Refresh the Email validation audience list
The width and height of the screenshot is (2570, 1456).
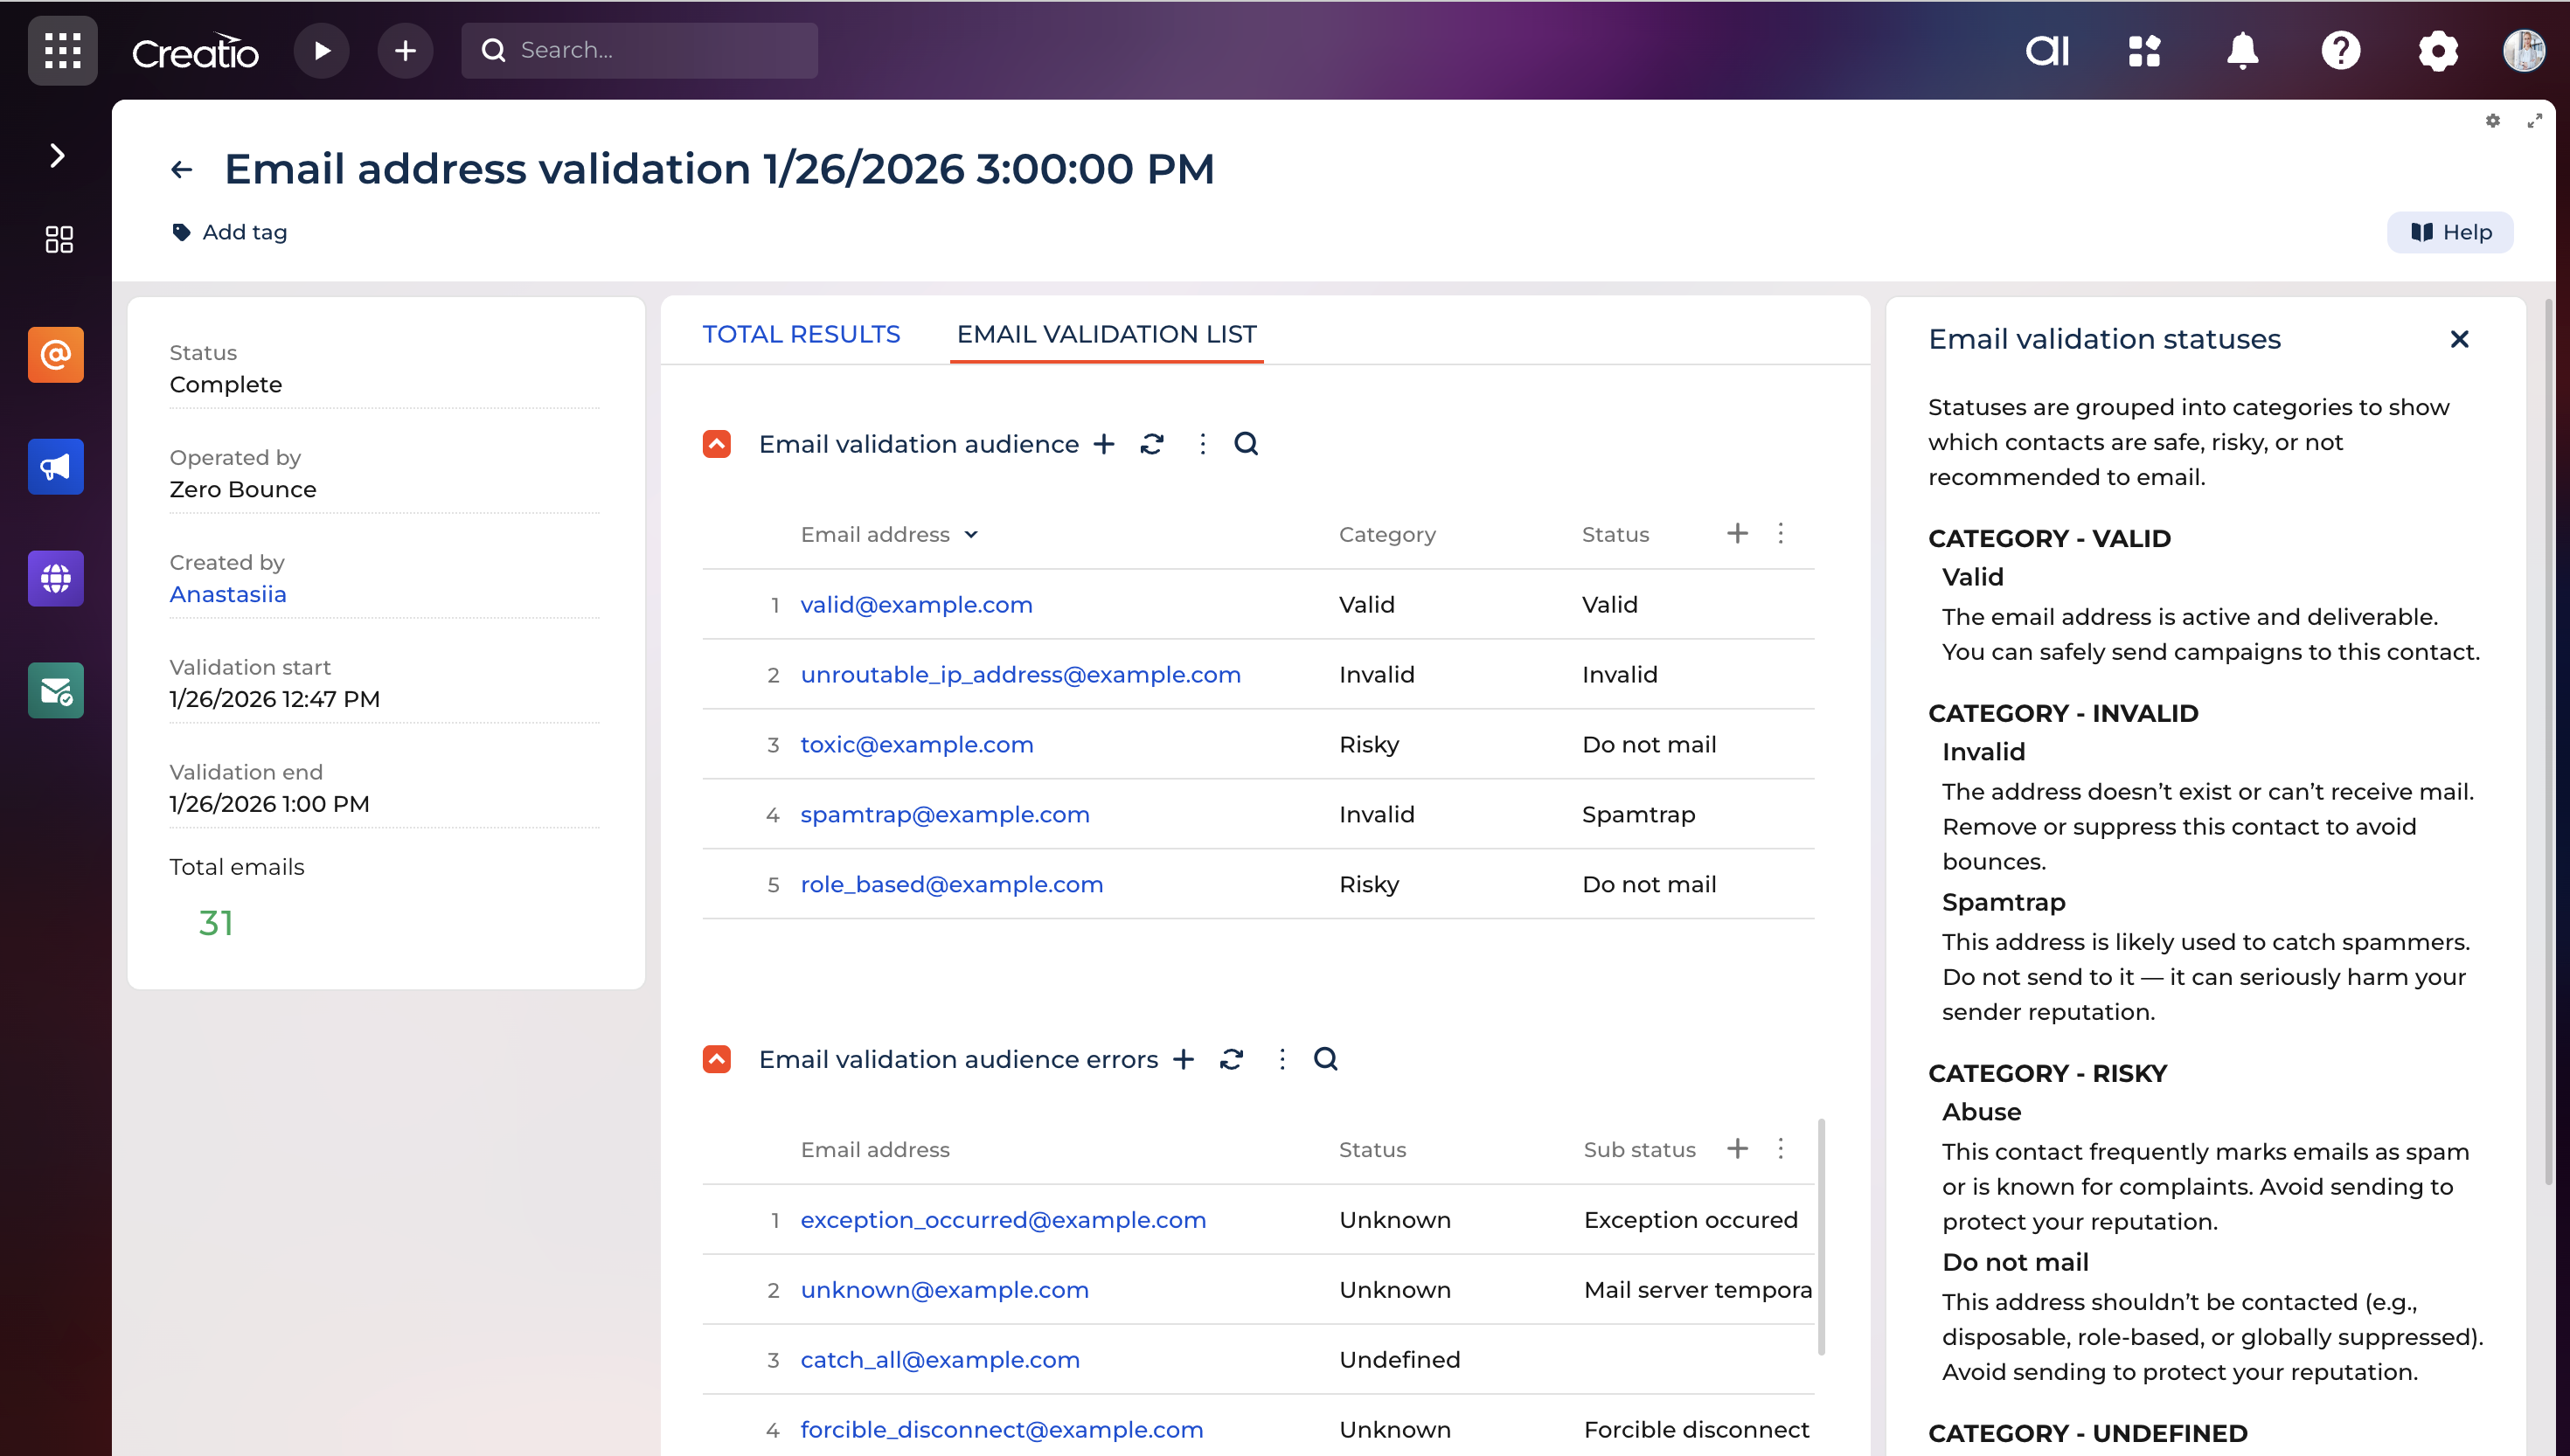pyautogui.click(x=1152, y=444)
